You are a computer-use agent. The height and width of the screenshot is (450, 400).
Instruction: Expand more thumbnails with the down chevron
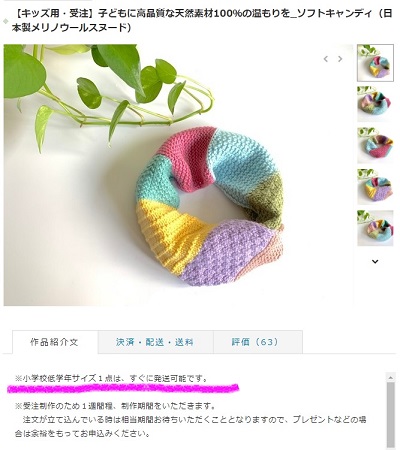375,261
